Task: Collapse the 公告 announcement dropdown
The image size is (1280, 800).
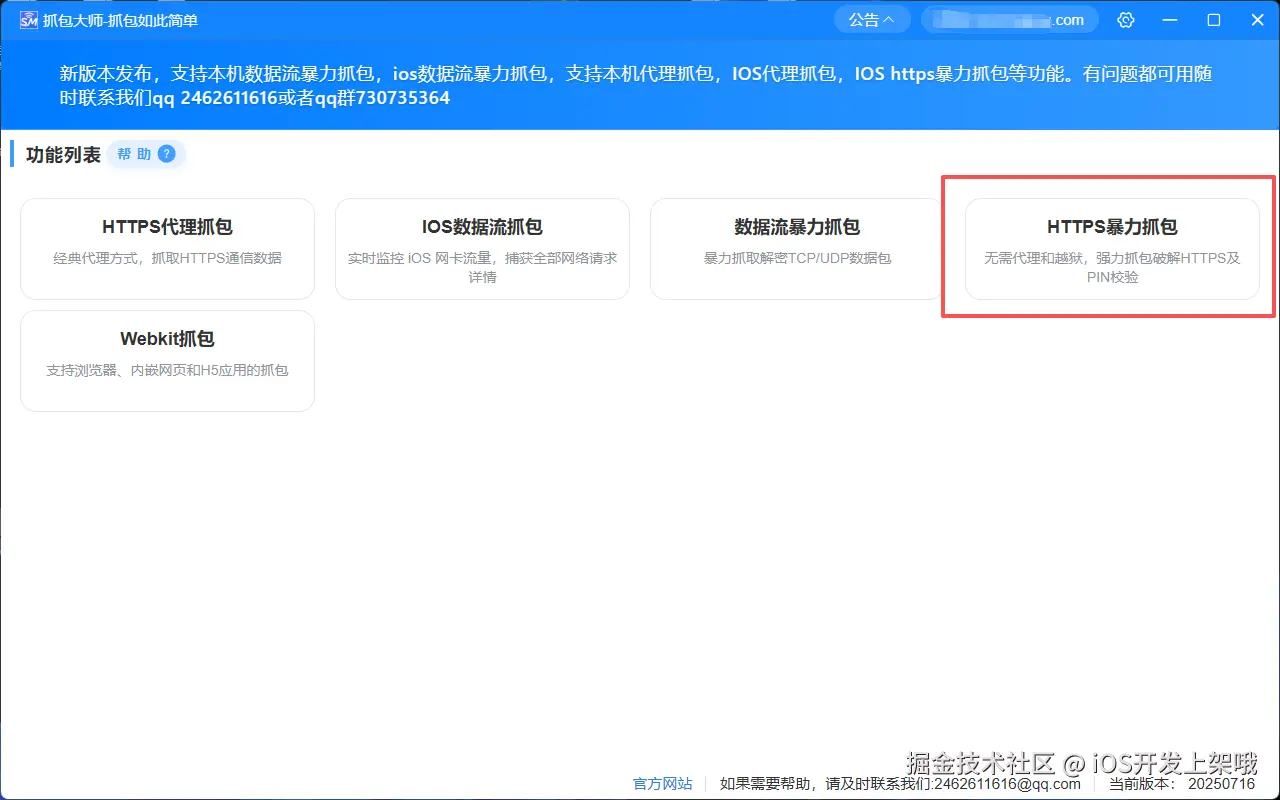Action: point(871,19)
